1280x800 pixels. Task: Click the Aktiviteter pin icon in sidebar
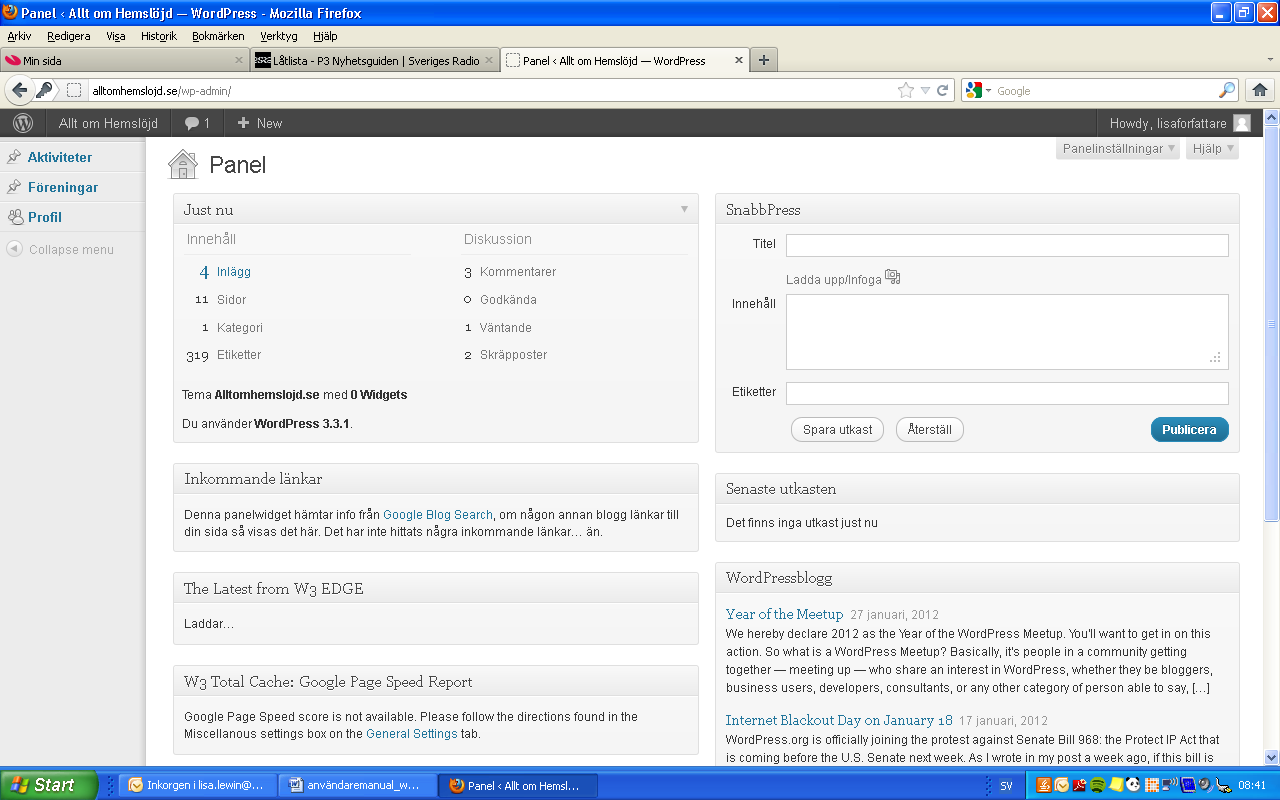click(14, 157)
